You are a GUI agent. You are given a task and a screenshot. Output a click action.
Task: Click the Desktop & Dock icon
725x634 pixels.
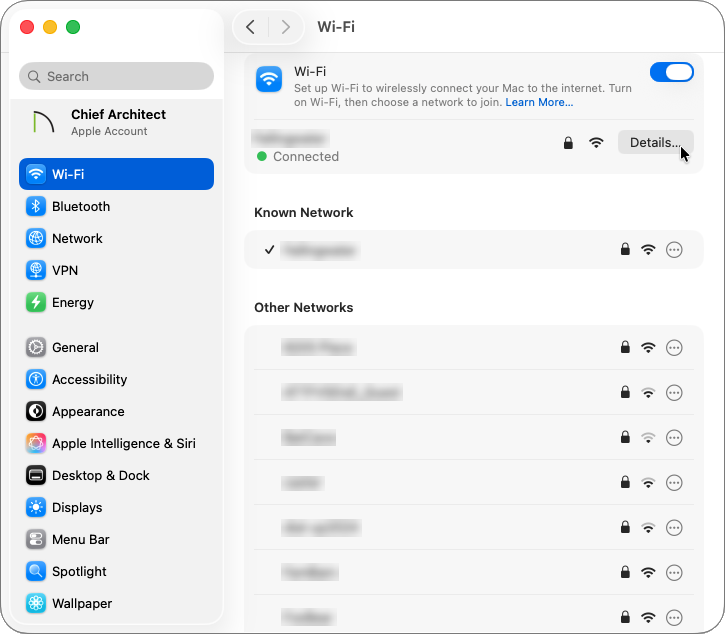(x=36, y=475)
